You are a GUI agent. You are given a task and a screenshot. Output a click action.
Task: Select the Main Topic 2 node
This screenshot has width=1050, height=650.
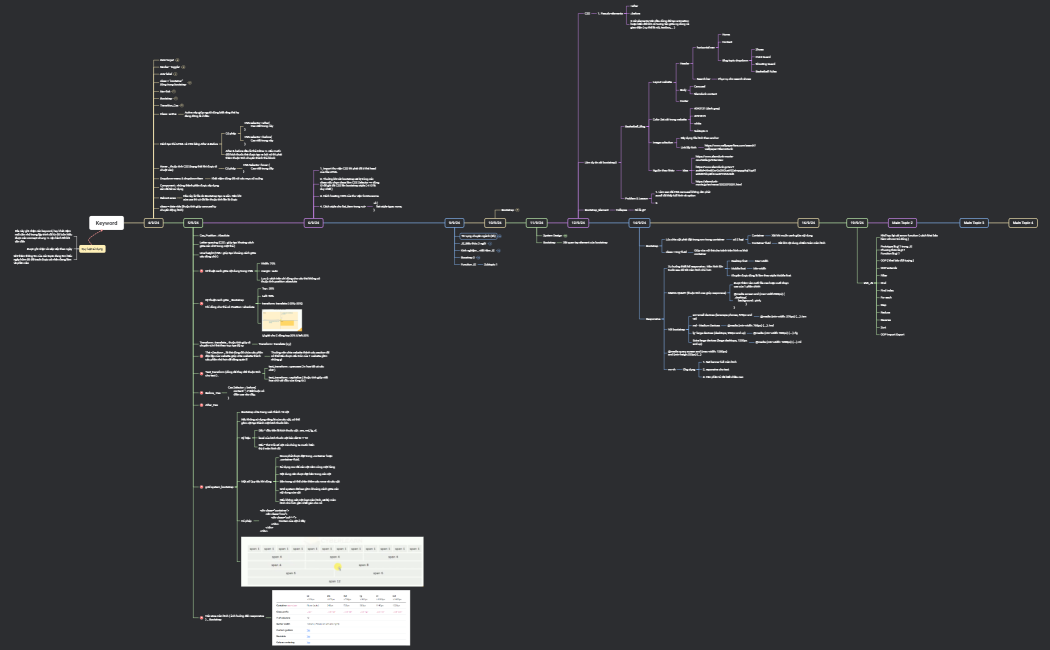[902, 223]
